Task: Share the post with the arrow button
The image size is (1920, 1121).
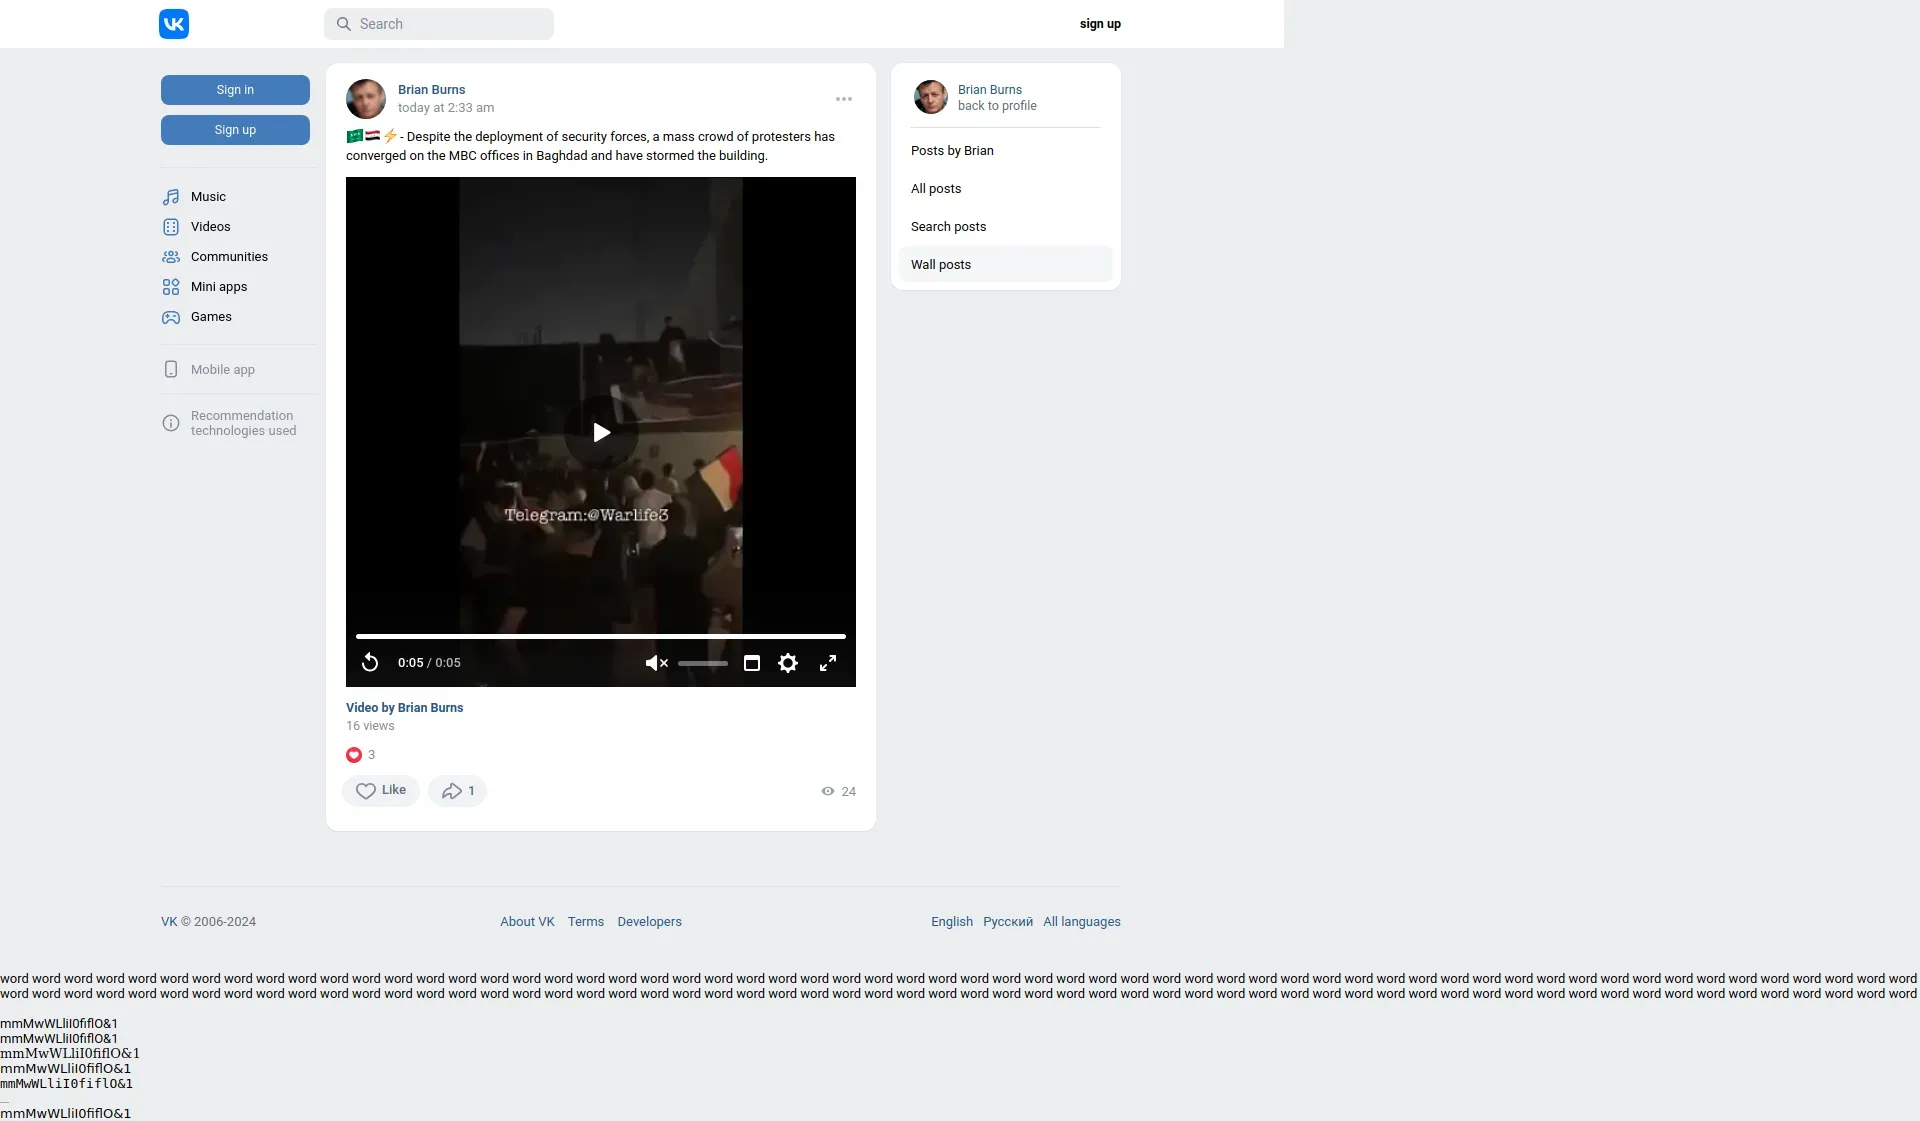Action: (x=457, y=791)
